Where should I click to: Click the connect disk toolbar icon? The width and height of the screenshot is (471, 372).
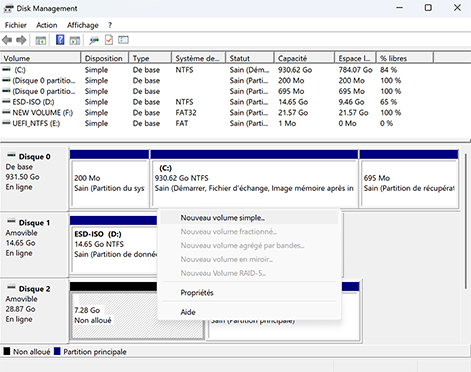94,40
